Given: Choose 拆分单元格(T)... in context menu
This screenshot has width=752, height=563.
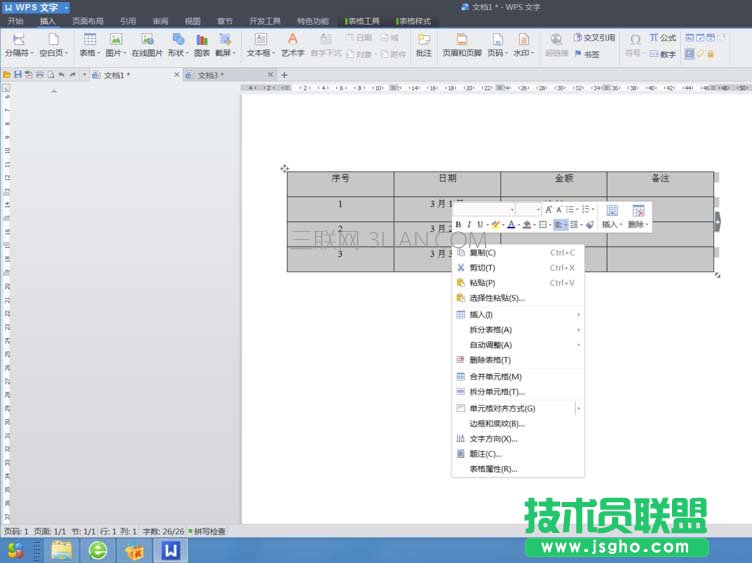Looking at the screenshot, I should 518,392.
